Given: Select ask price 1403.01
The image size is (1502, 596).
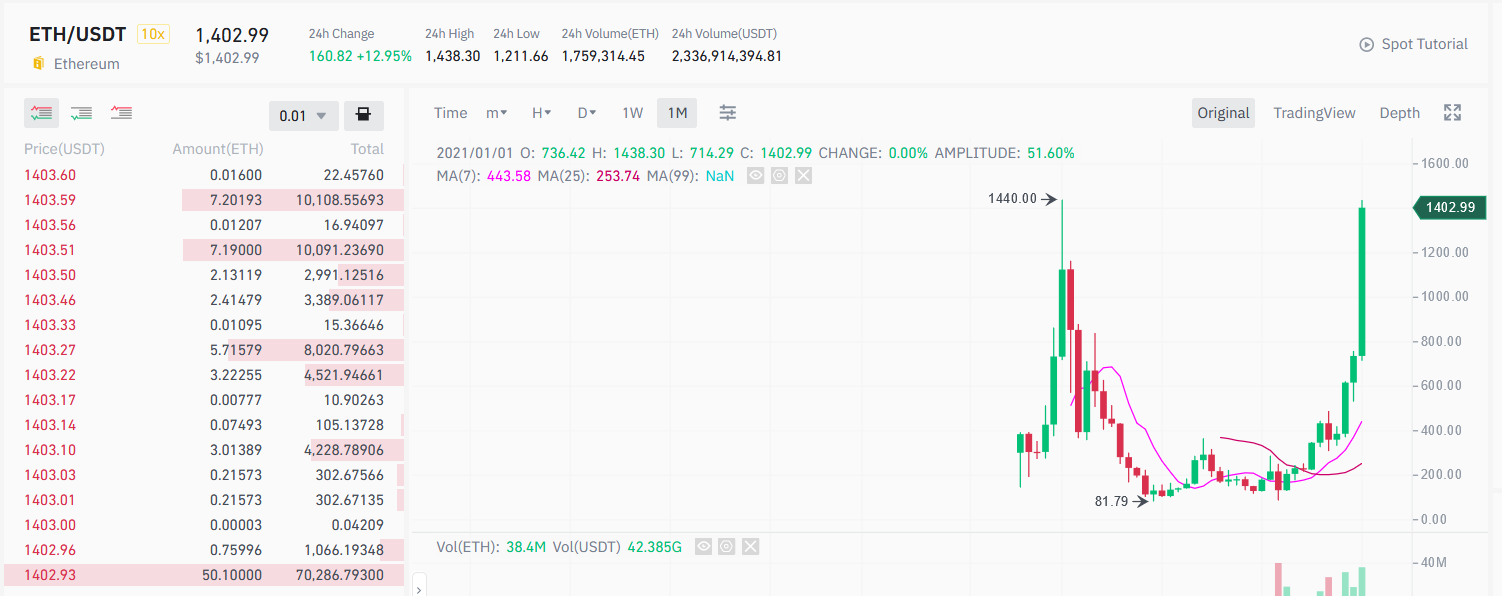Looking at the screenshot, I should pos(49,500).
